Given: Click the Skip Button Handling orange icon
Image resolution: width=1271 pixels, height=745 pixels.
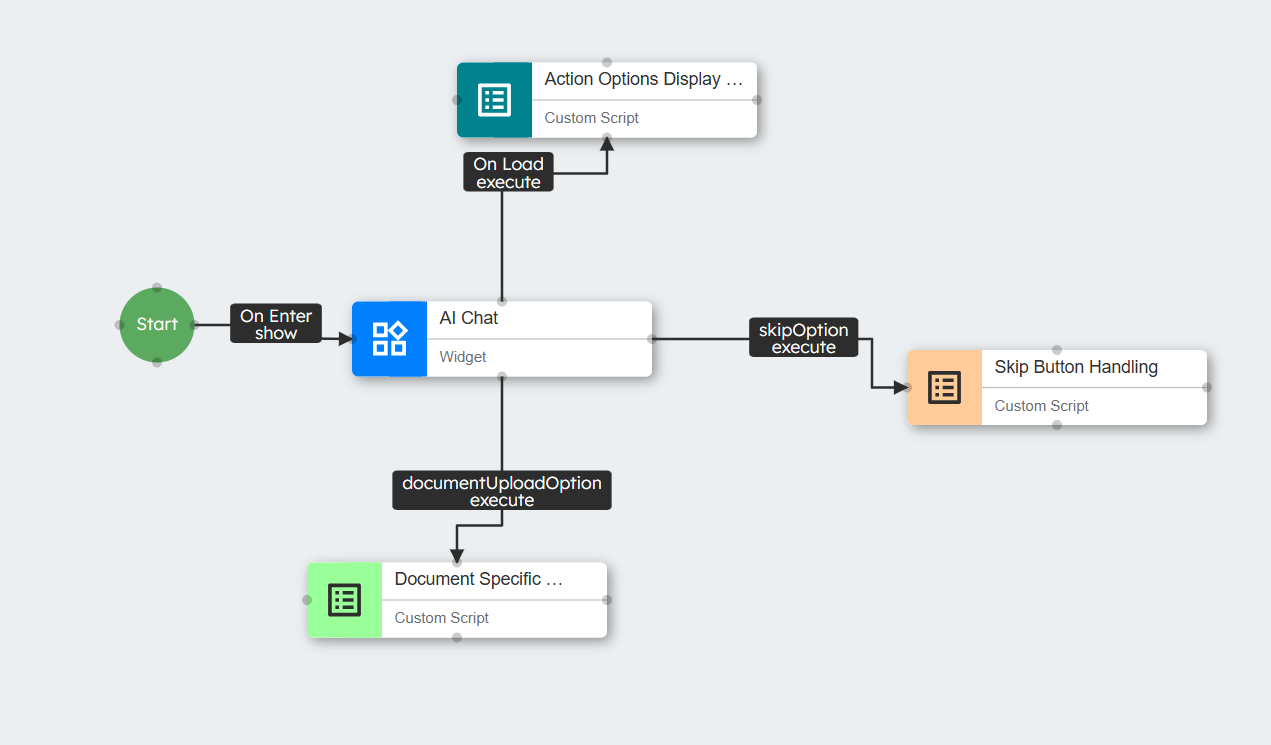Looking at the screenshot, I should click(x=944, y=387).
